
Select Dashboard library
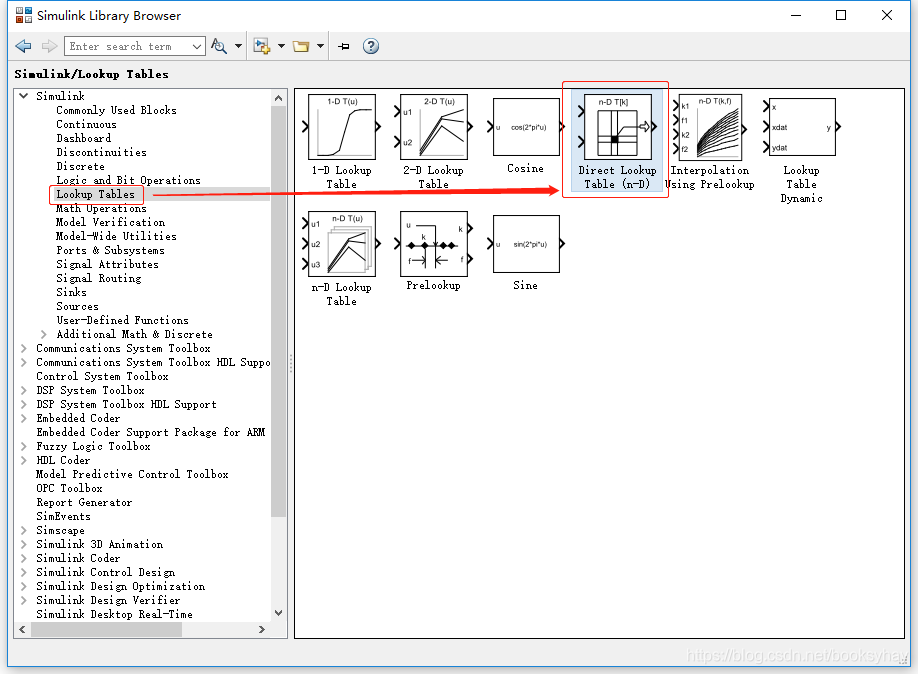click(x=83, y=138)
